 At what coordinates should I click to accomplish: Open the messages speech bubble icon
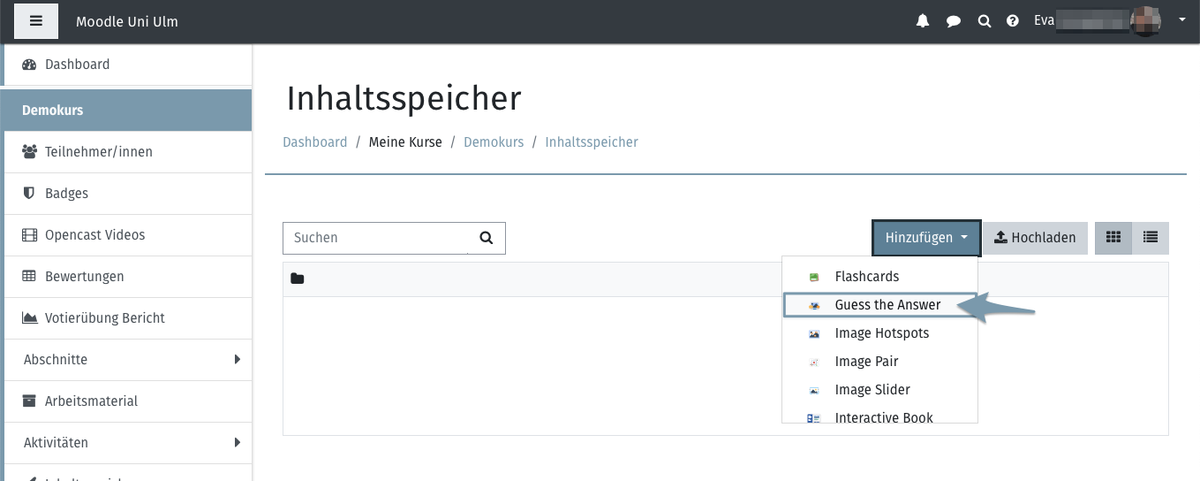(x=953, y=21)
